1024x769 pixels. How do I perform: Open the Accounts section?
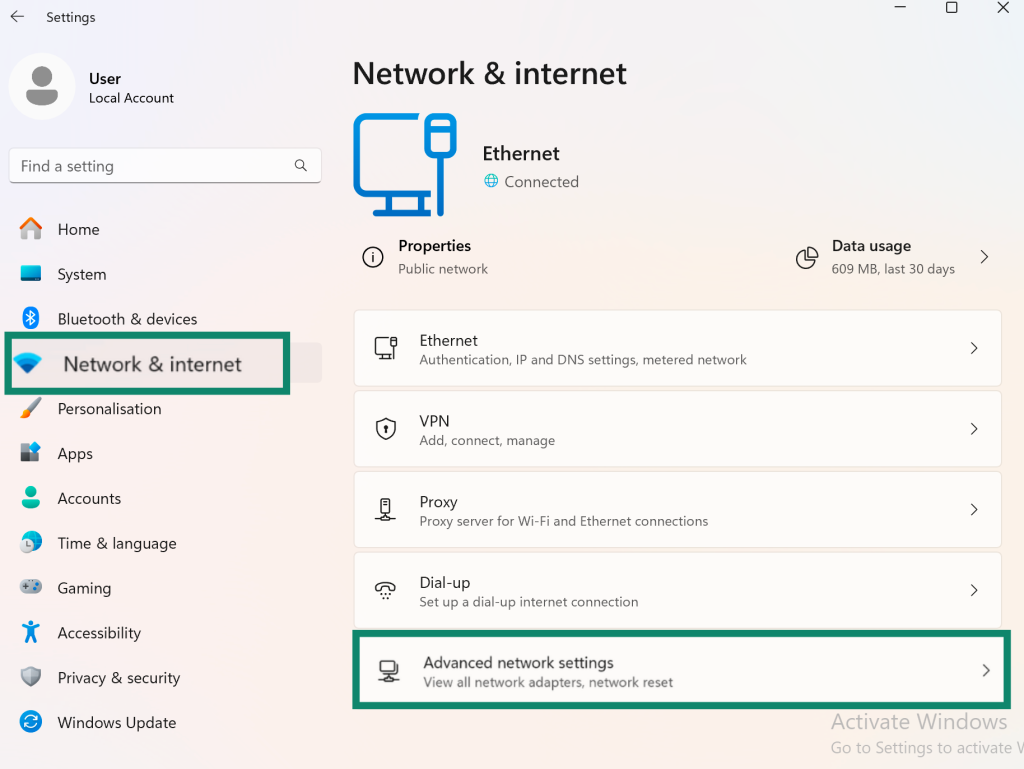click(x=87, y=498)
